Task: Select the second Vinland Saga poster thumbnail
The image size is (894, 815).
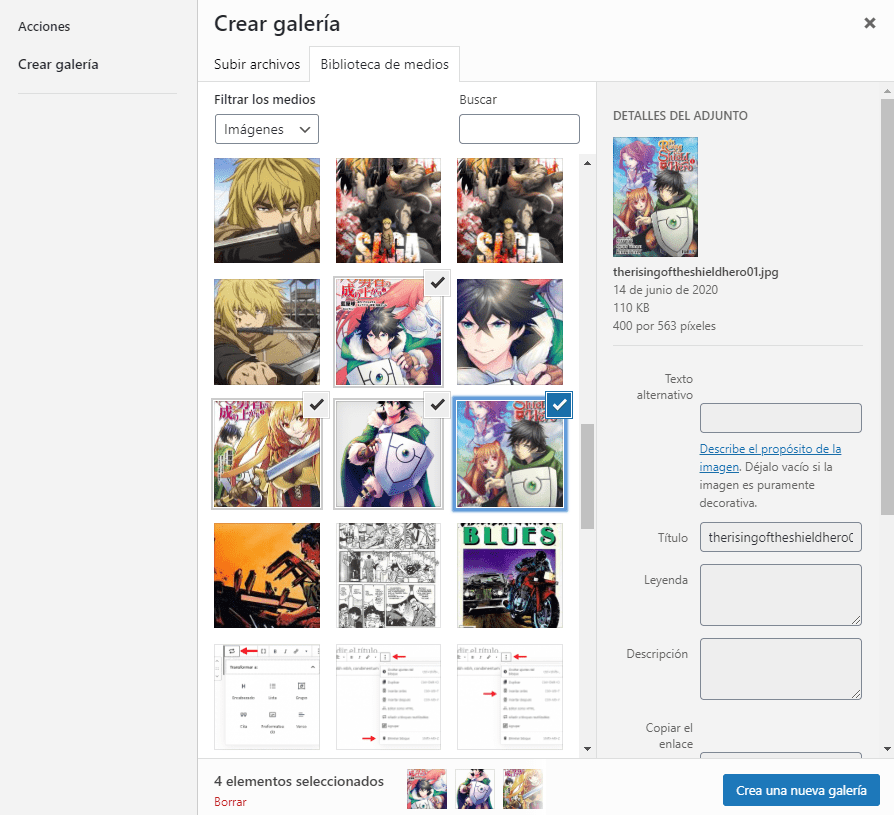Action: click(510, 210)
